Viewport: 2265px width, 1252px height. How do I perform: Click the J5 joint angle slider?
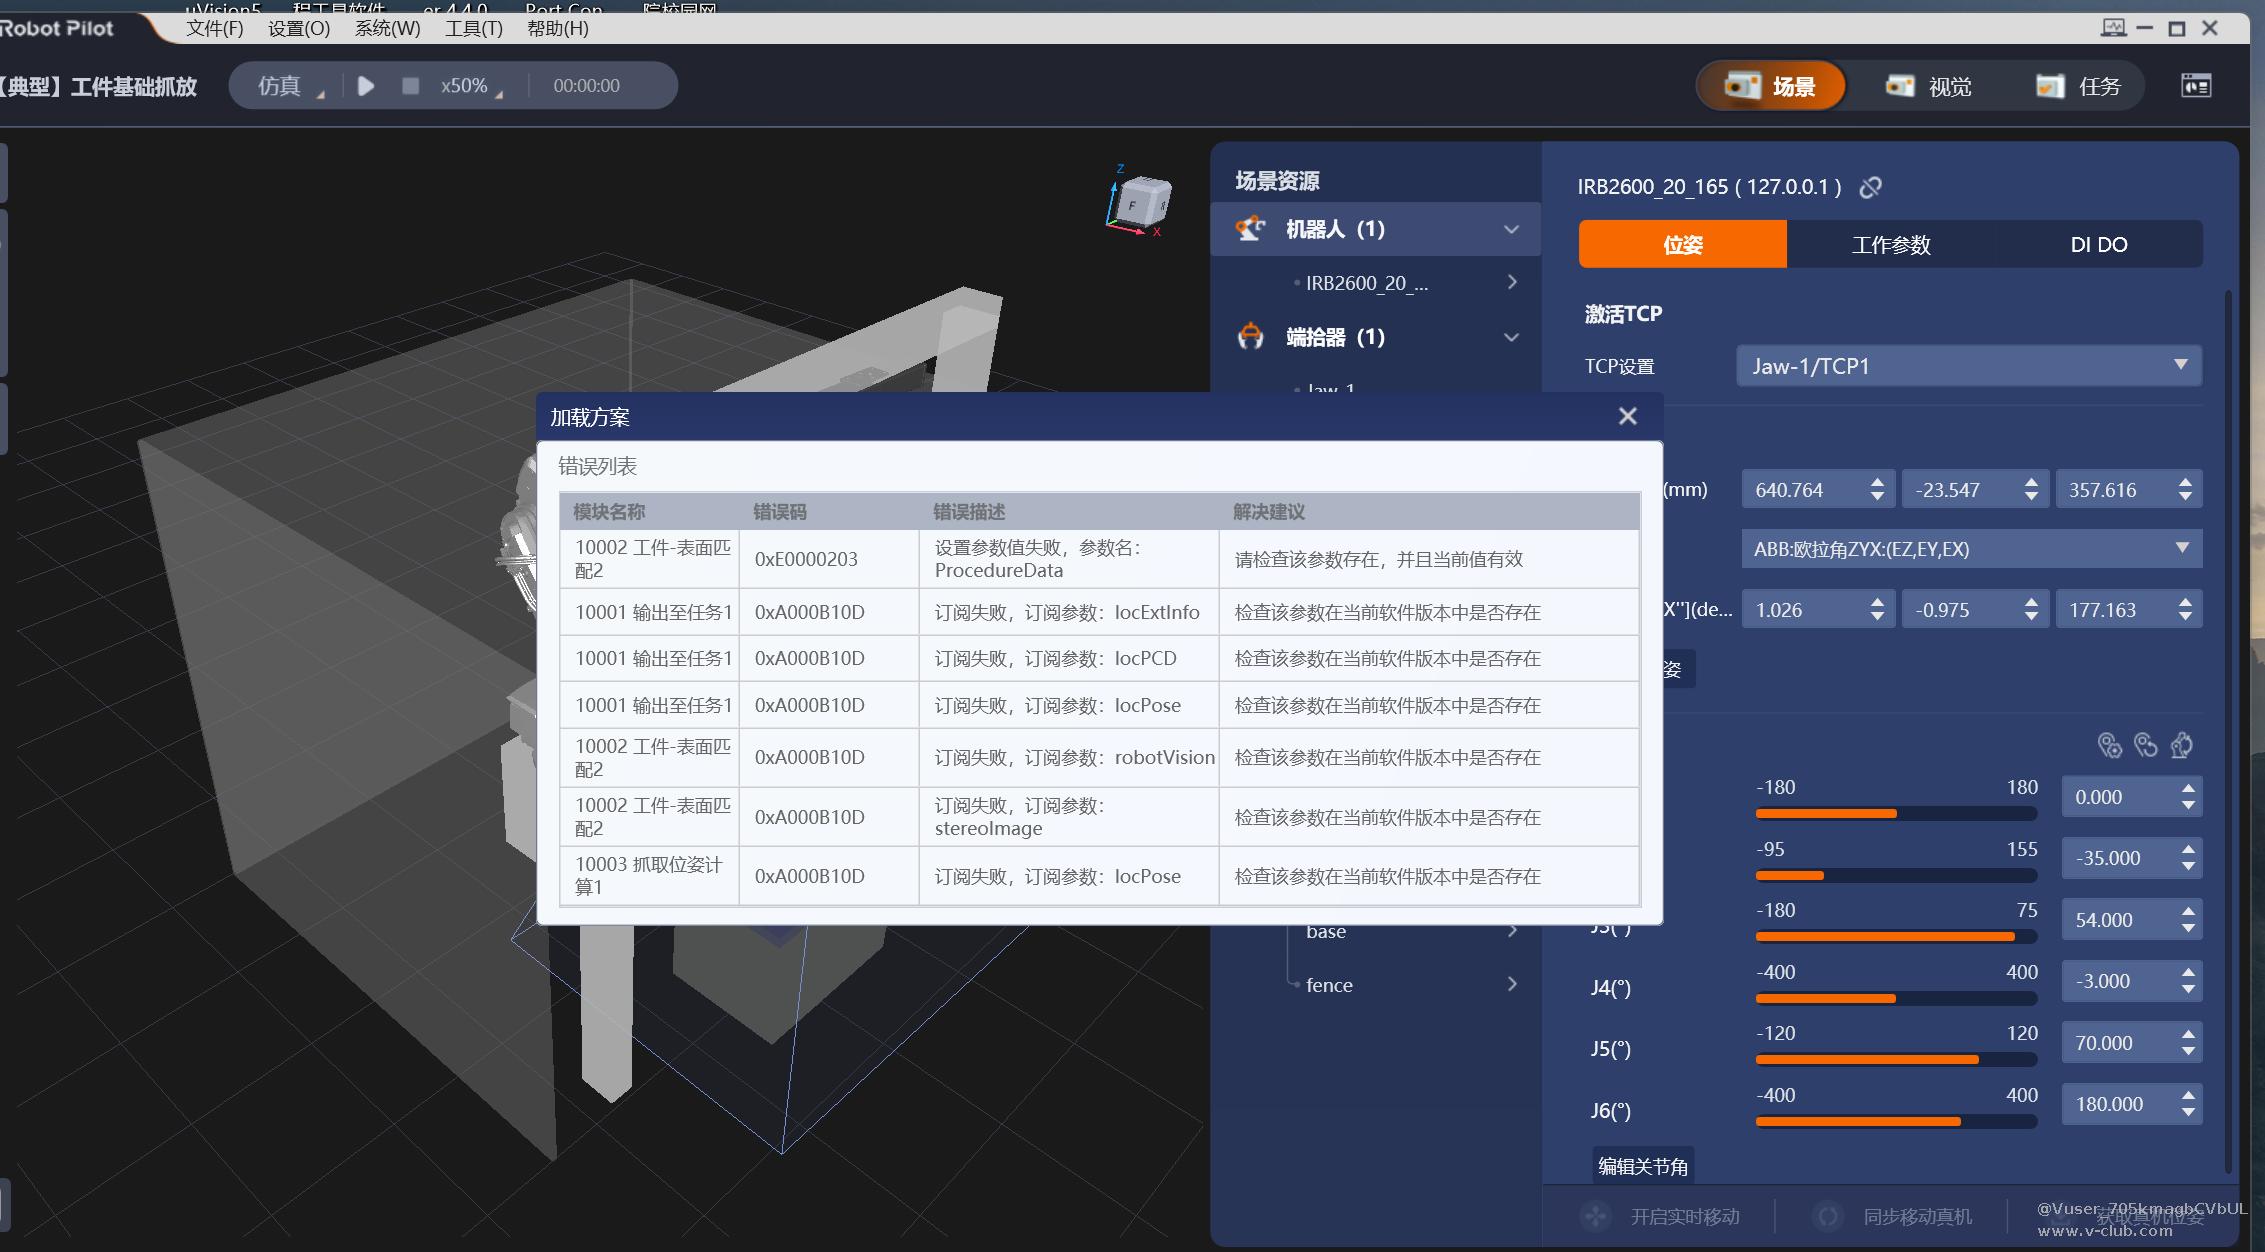[1895, 1059]
